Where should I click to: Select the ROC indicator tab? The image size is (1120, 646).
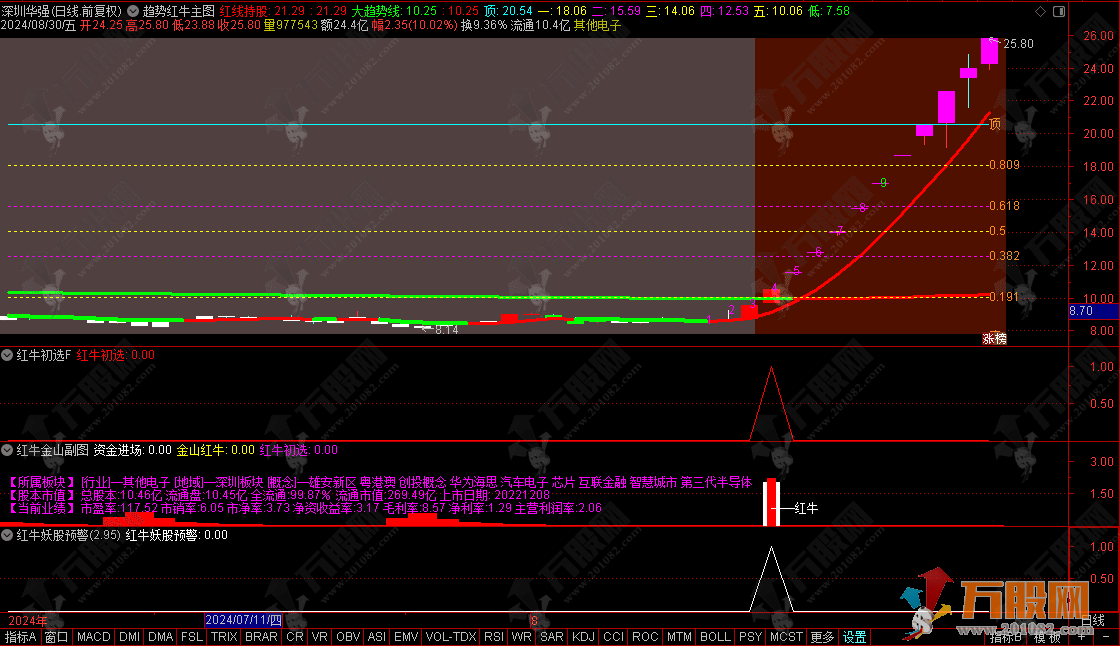coord(645,637)
